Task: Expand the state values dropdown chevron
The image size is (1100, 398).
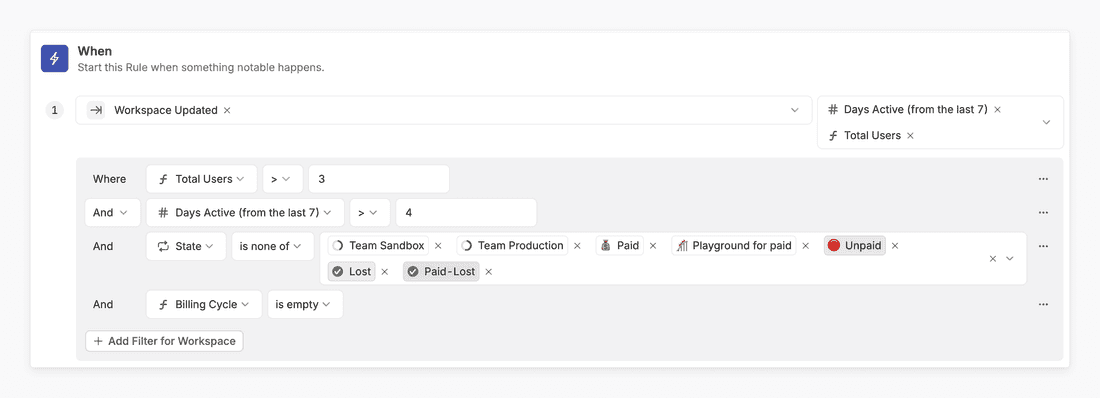Action: tap(1010, 258)
